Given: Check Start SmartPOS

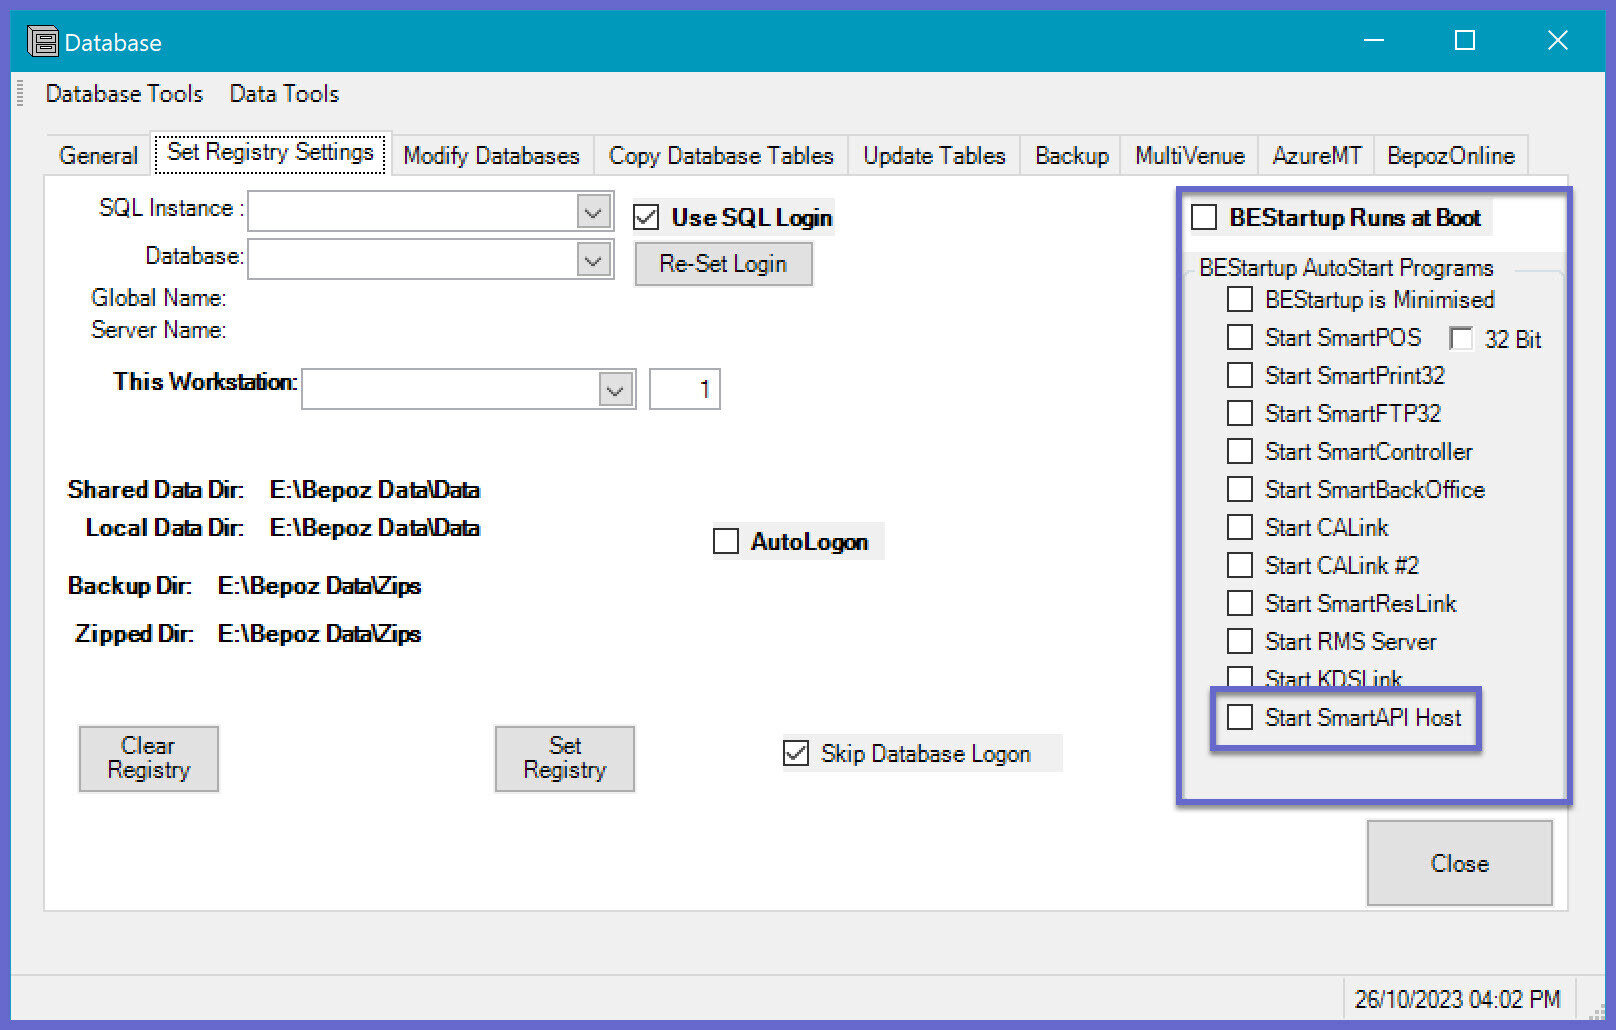Looking at the screenshot, I should pyautogui.click(x=1240, y=337).
